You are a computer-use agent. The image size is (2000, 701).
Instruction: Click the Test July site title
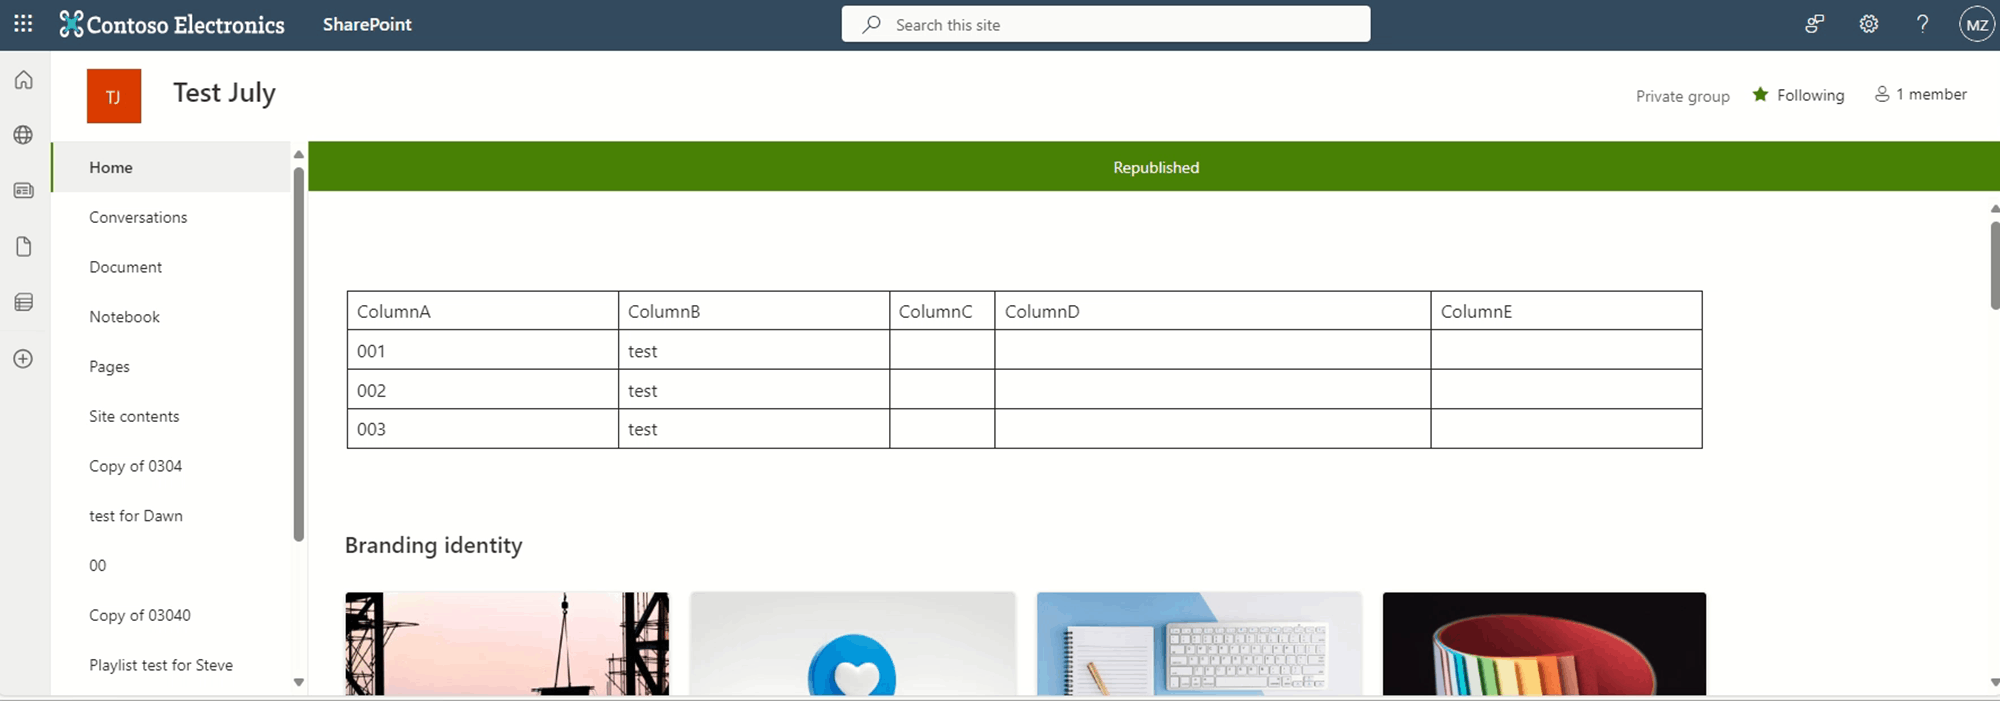click(x=224, y=93)
